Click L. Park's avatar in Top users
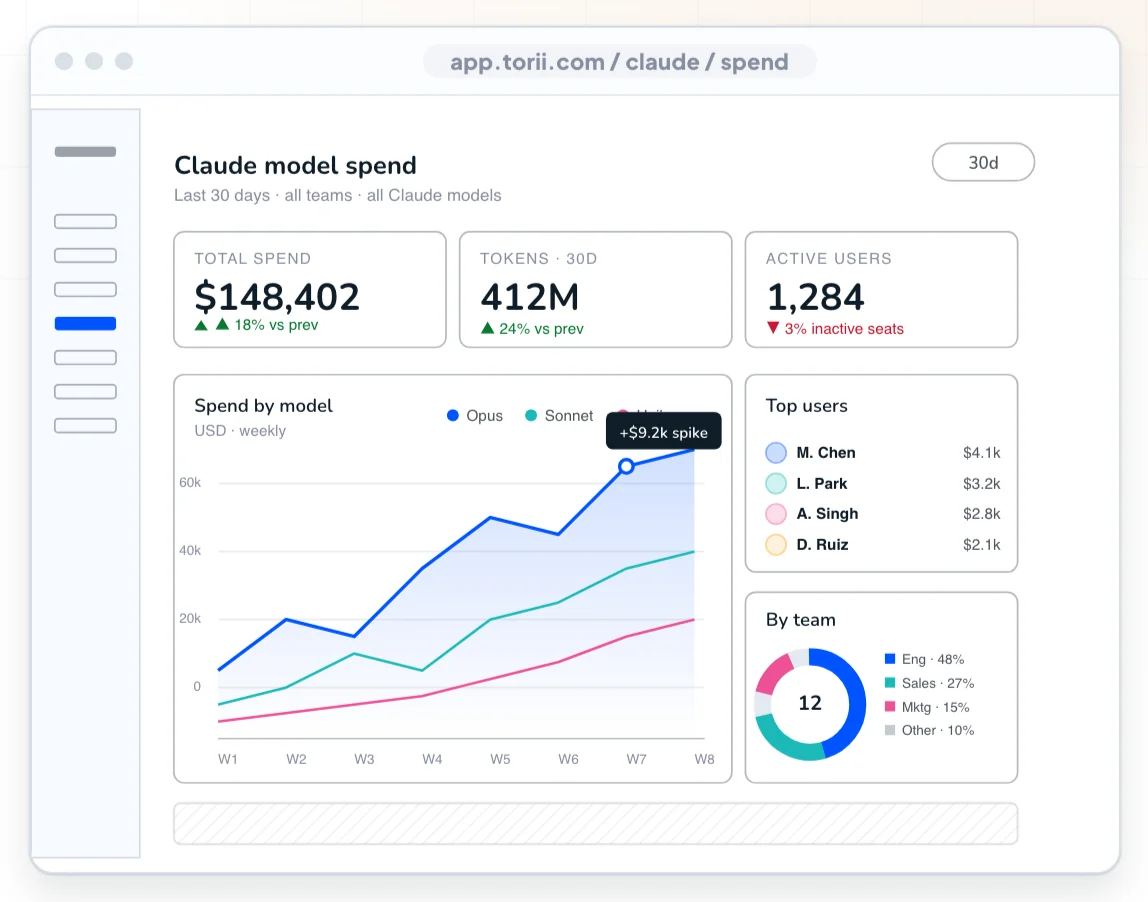 (776, 483)
